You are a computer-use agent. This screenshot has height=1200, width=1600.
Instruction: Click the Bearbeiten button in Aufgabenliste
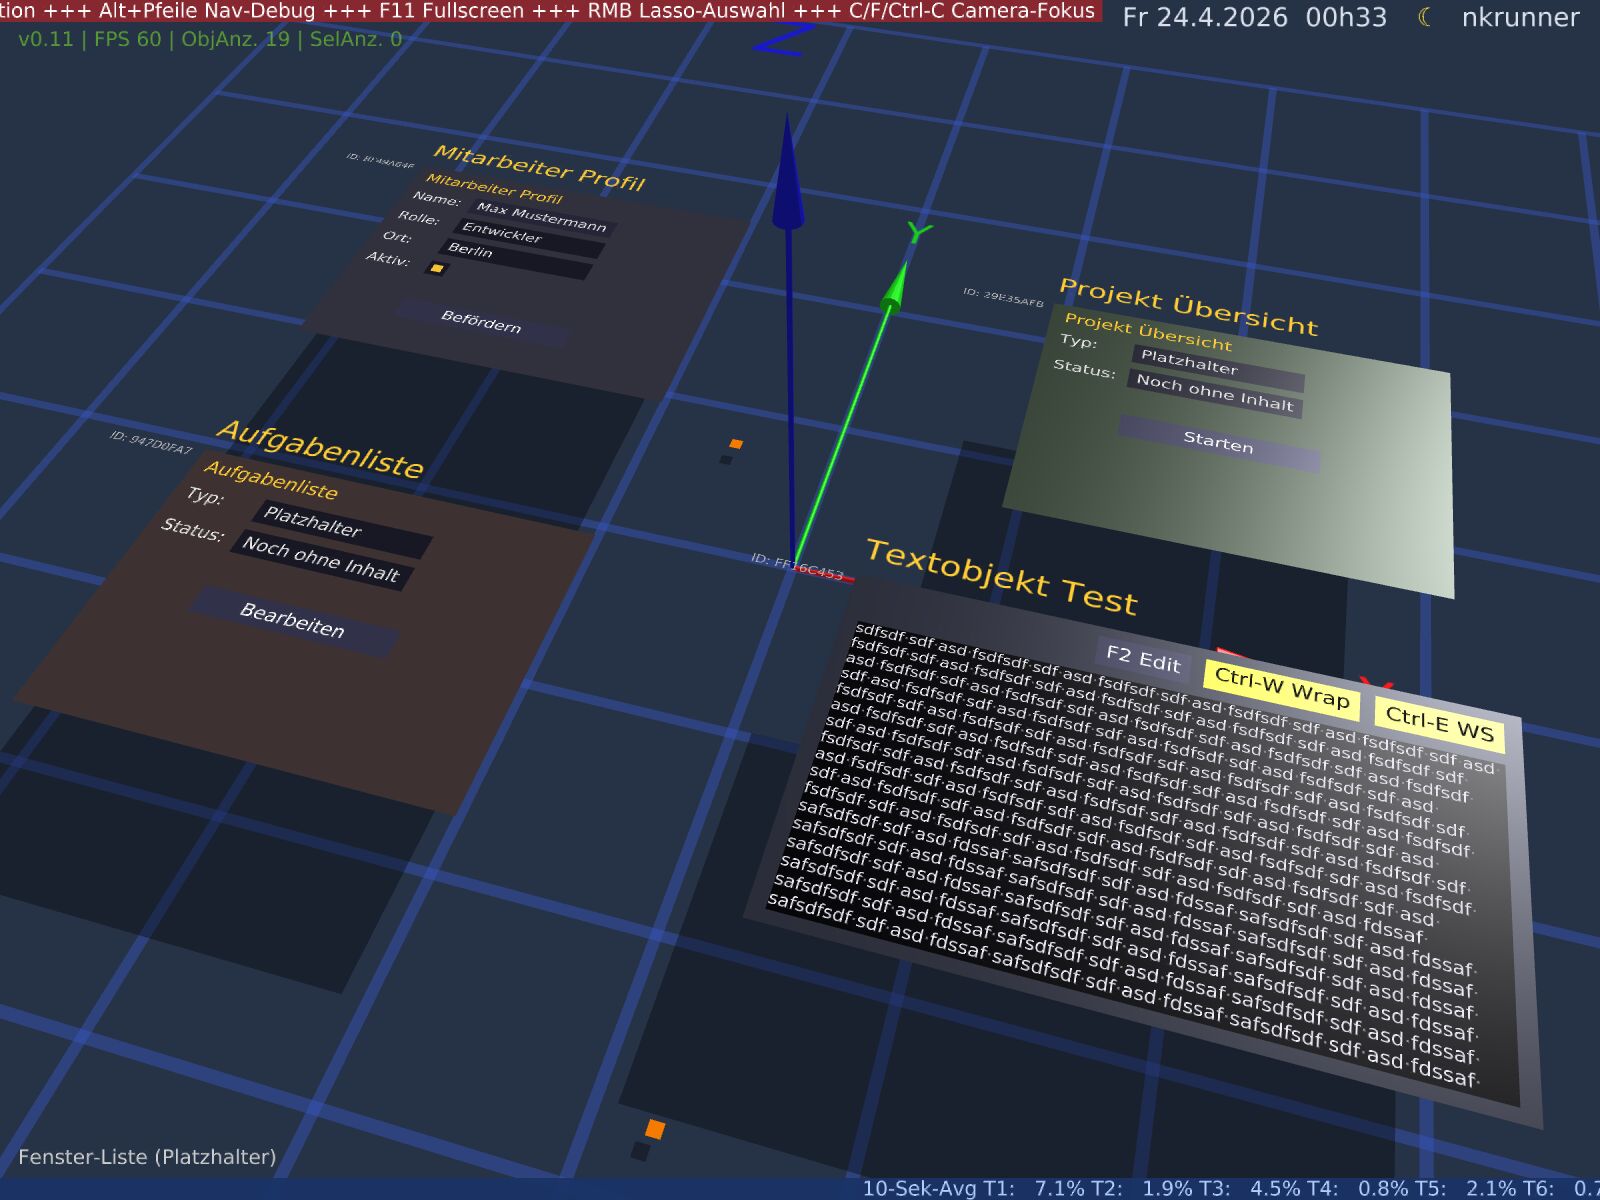click(x=292, y=620)
